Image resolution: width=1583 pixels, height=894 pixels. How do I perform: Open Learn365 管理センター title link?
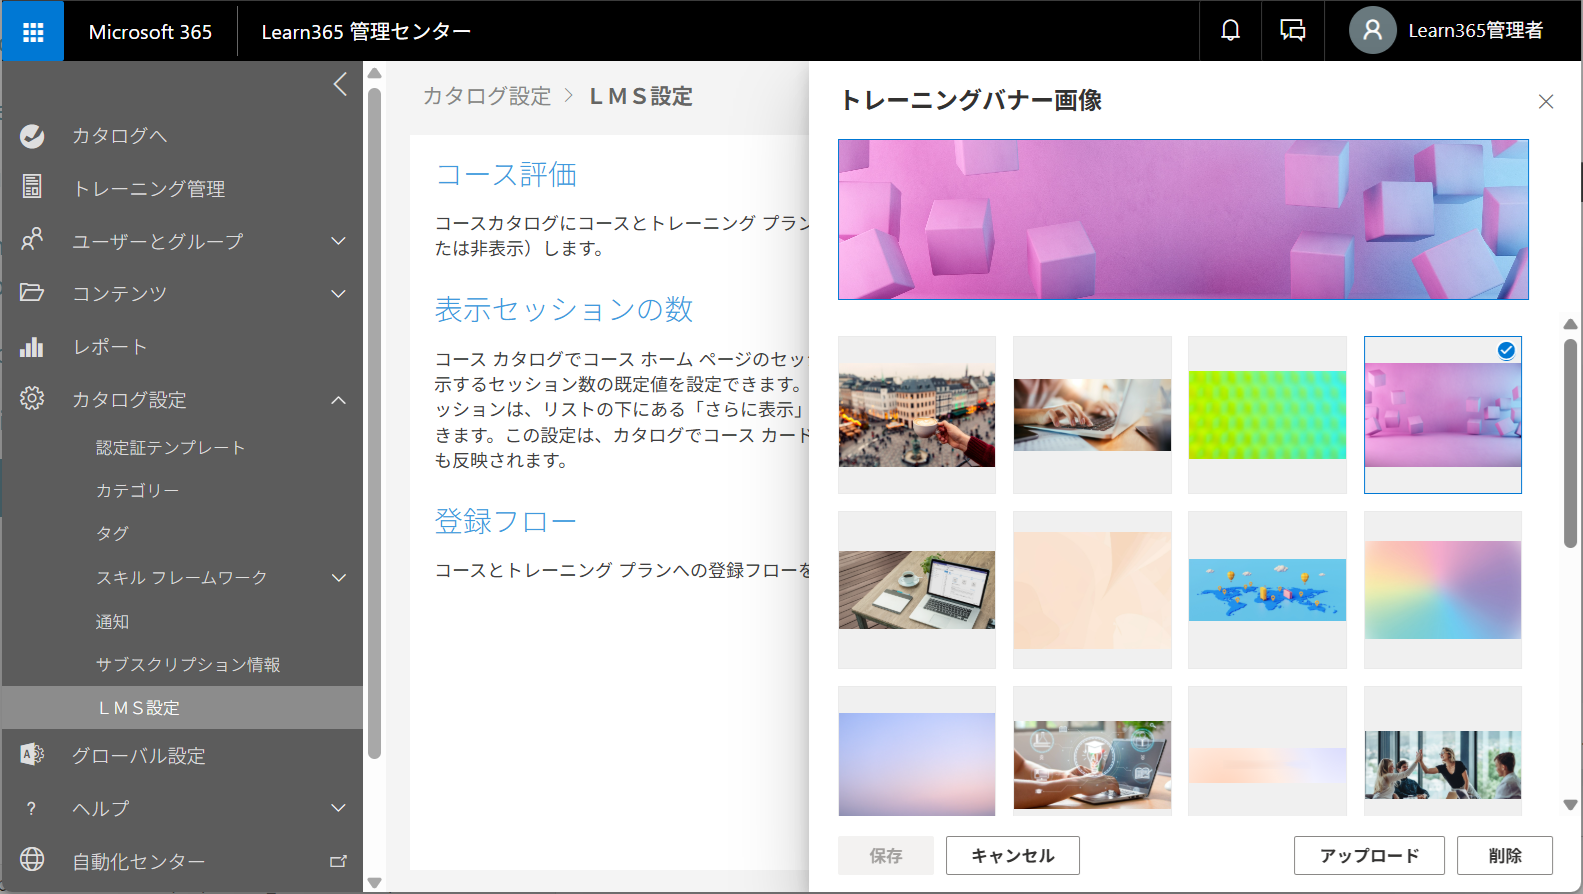click(366, 32)
